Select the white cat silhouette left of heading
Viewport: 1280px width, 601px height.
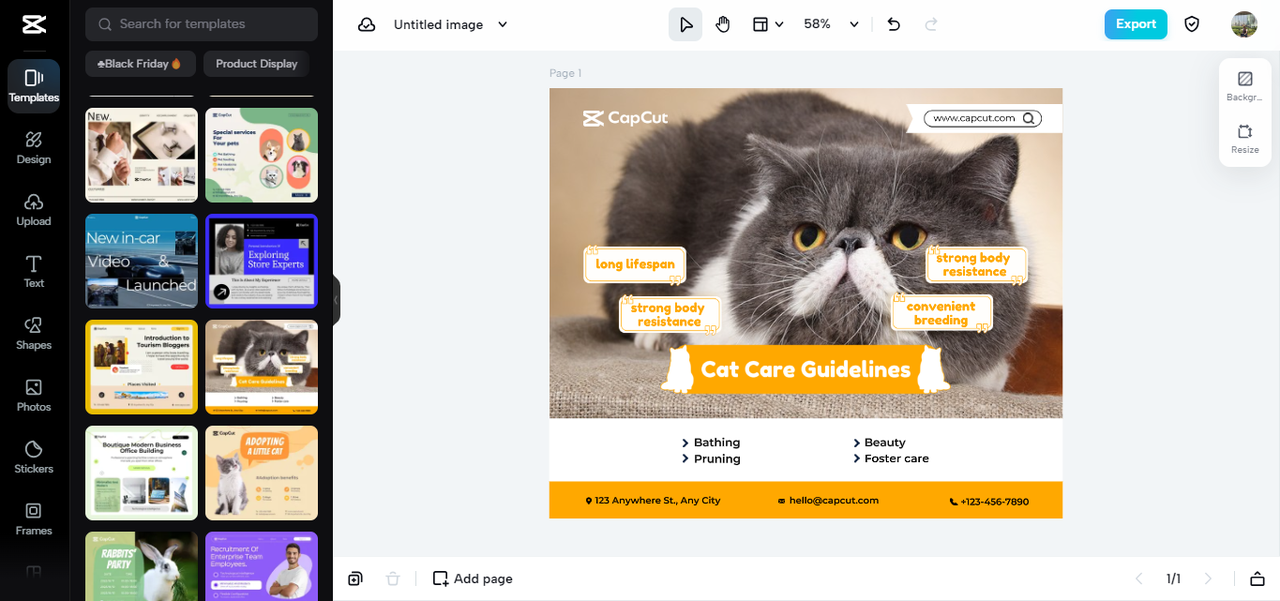click(x=679, y=369)
